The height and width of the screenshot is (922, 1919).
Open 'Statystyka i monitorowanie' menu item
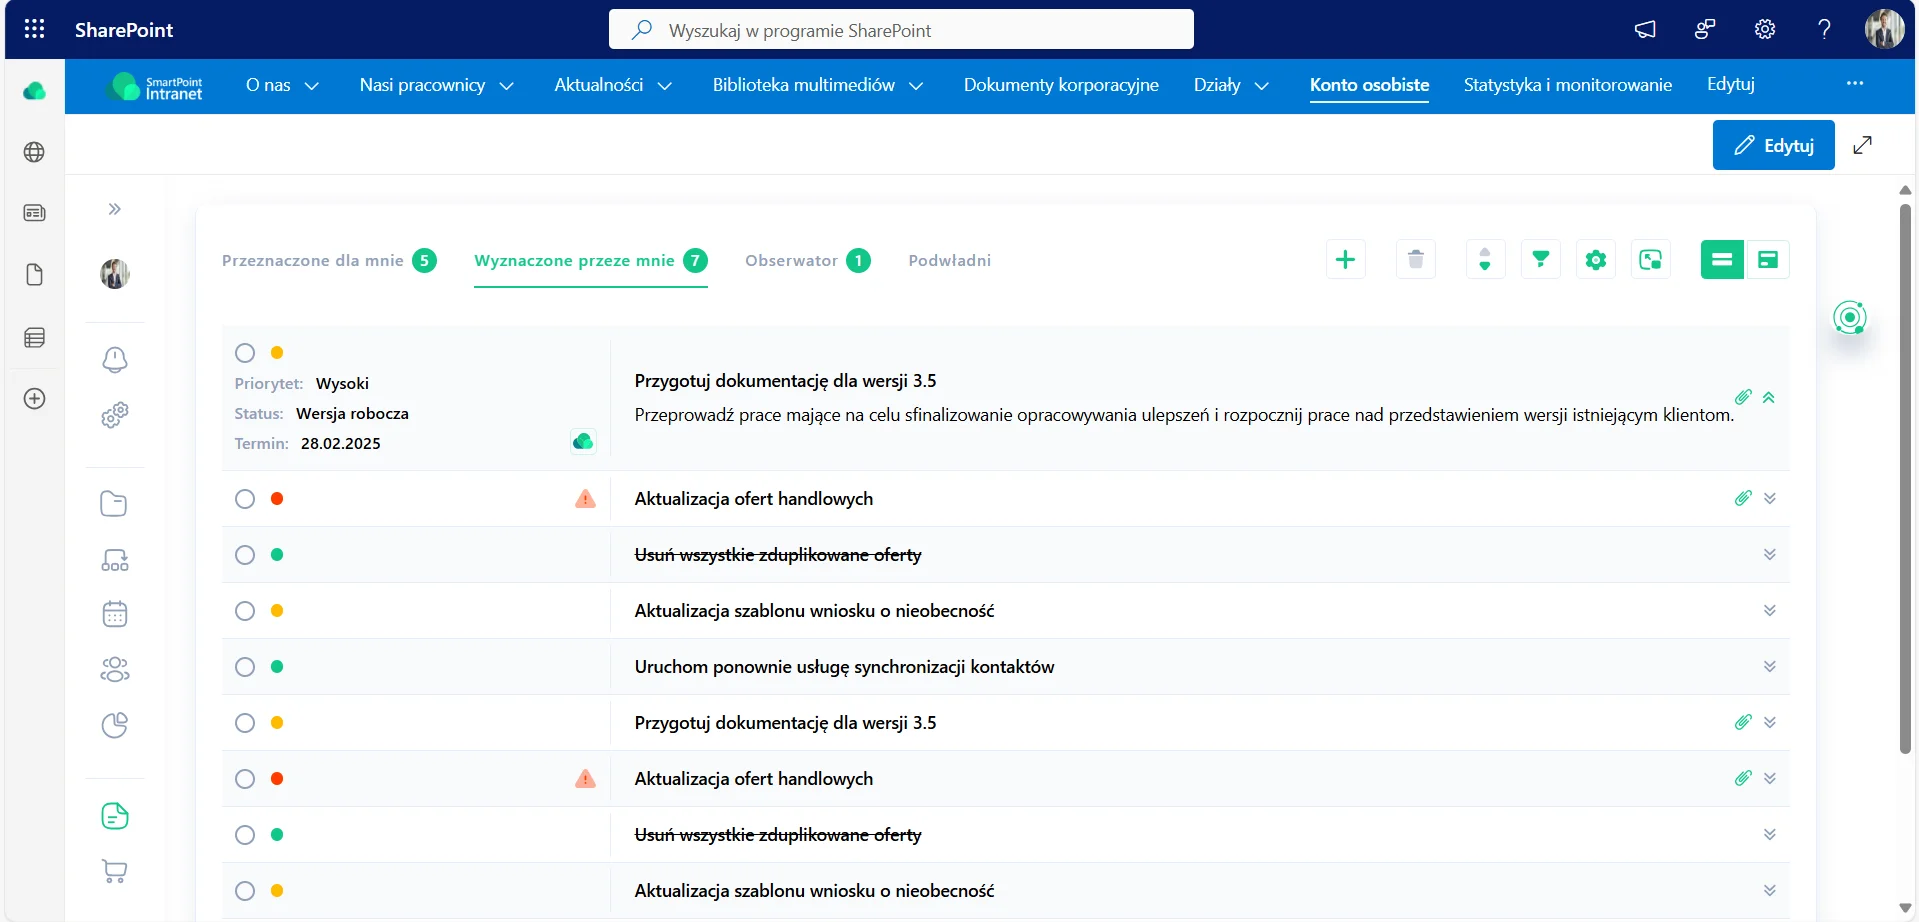(1567, 85)
